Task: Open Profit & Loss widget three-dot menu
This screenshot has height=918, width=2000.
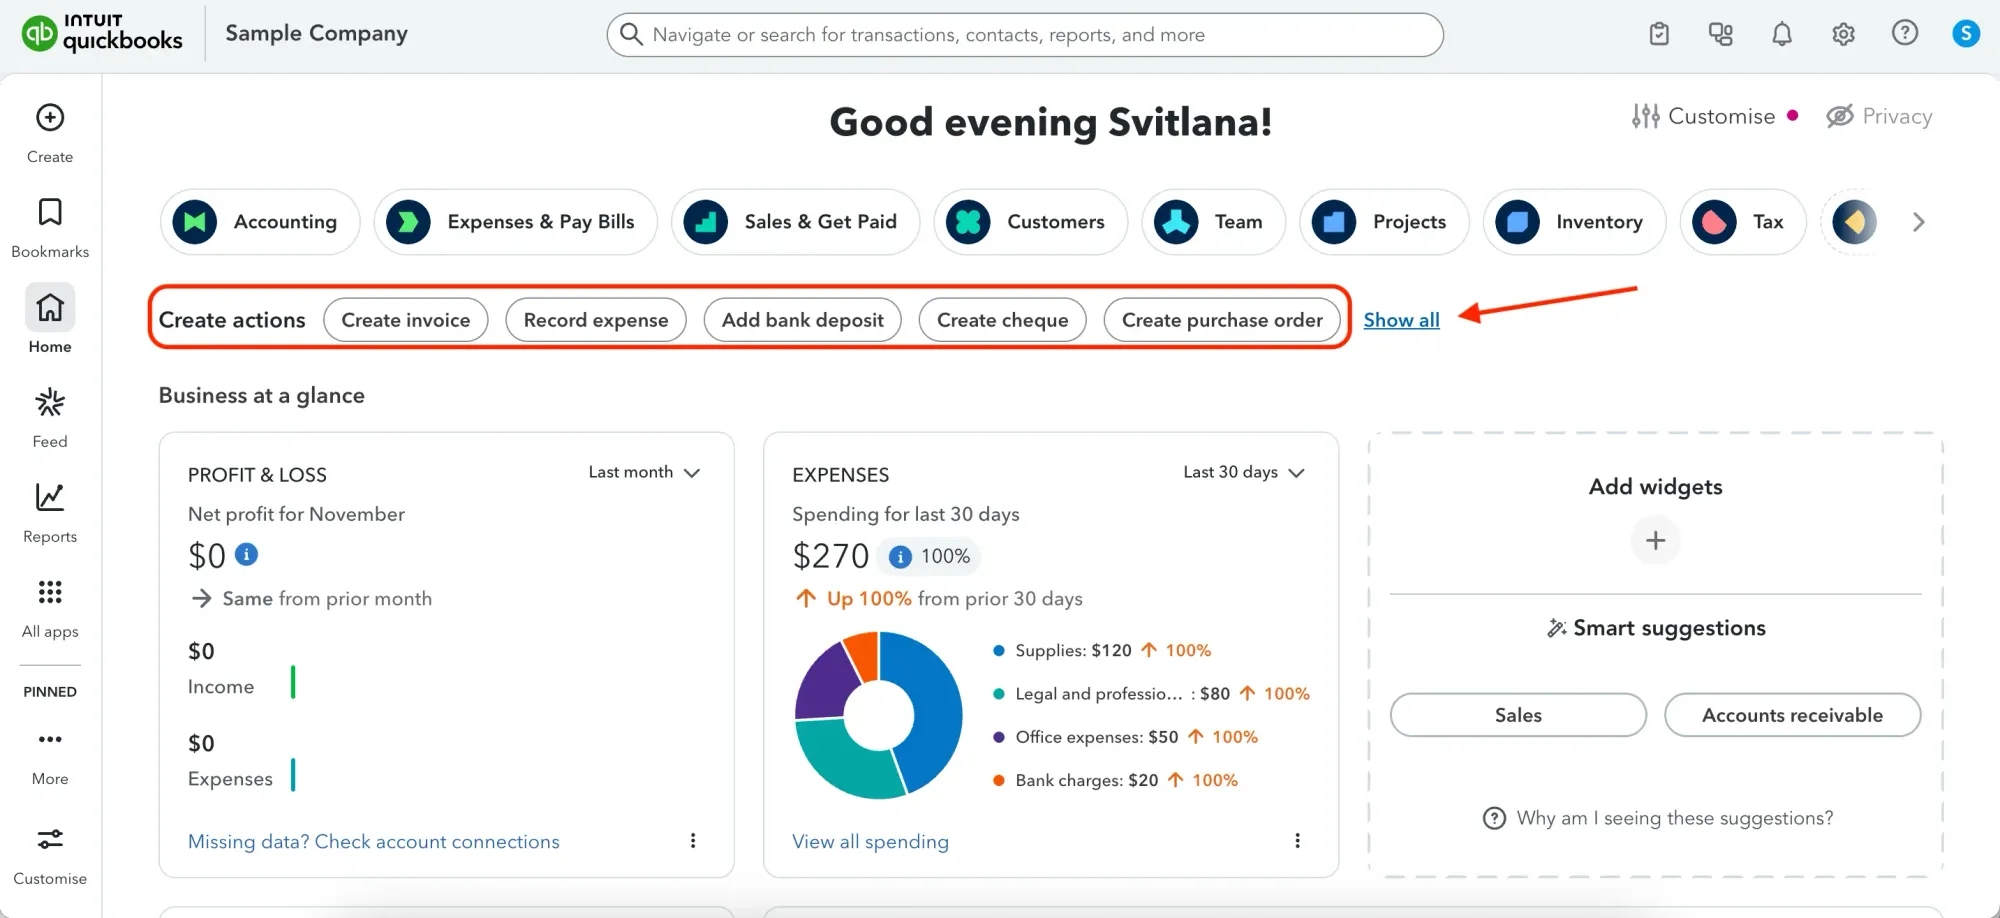Action: click(693, 841)
